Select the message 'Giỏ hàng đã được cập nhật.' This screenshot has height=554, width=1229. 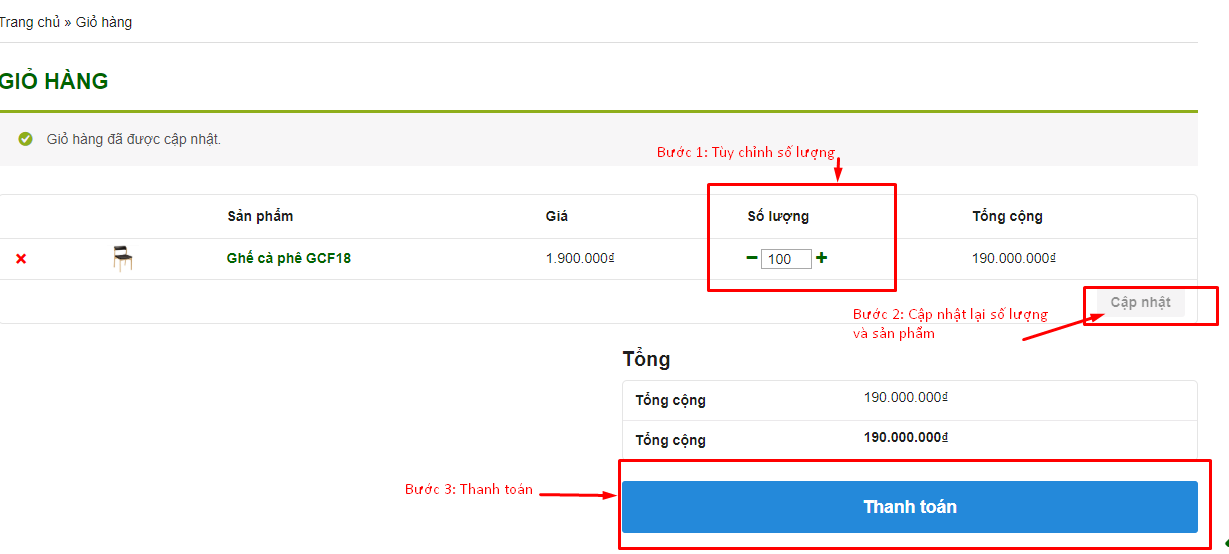pos(134,139)
